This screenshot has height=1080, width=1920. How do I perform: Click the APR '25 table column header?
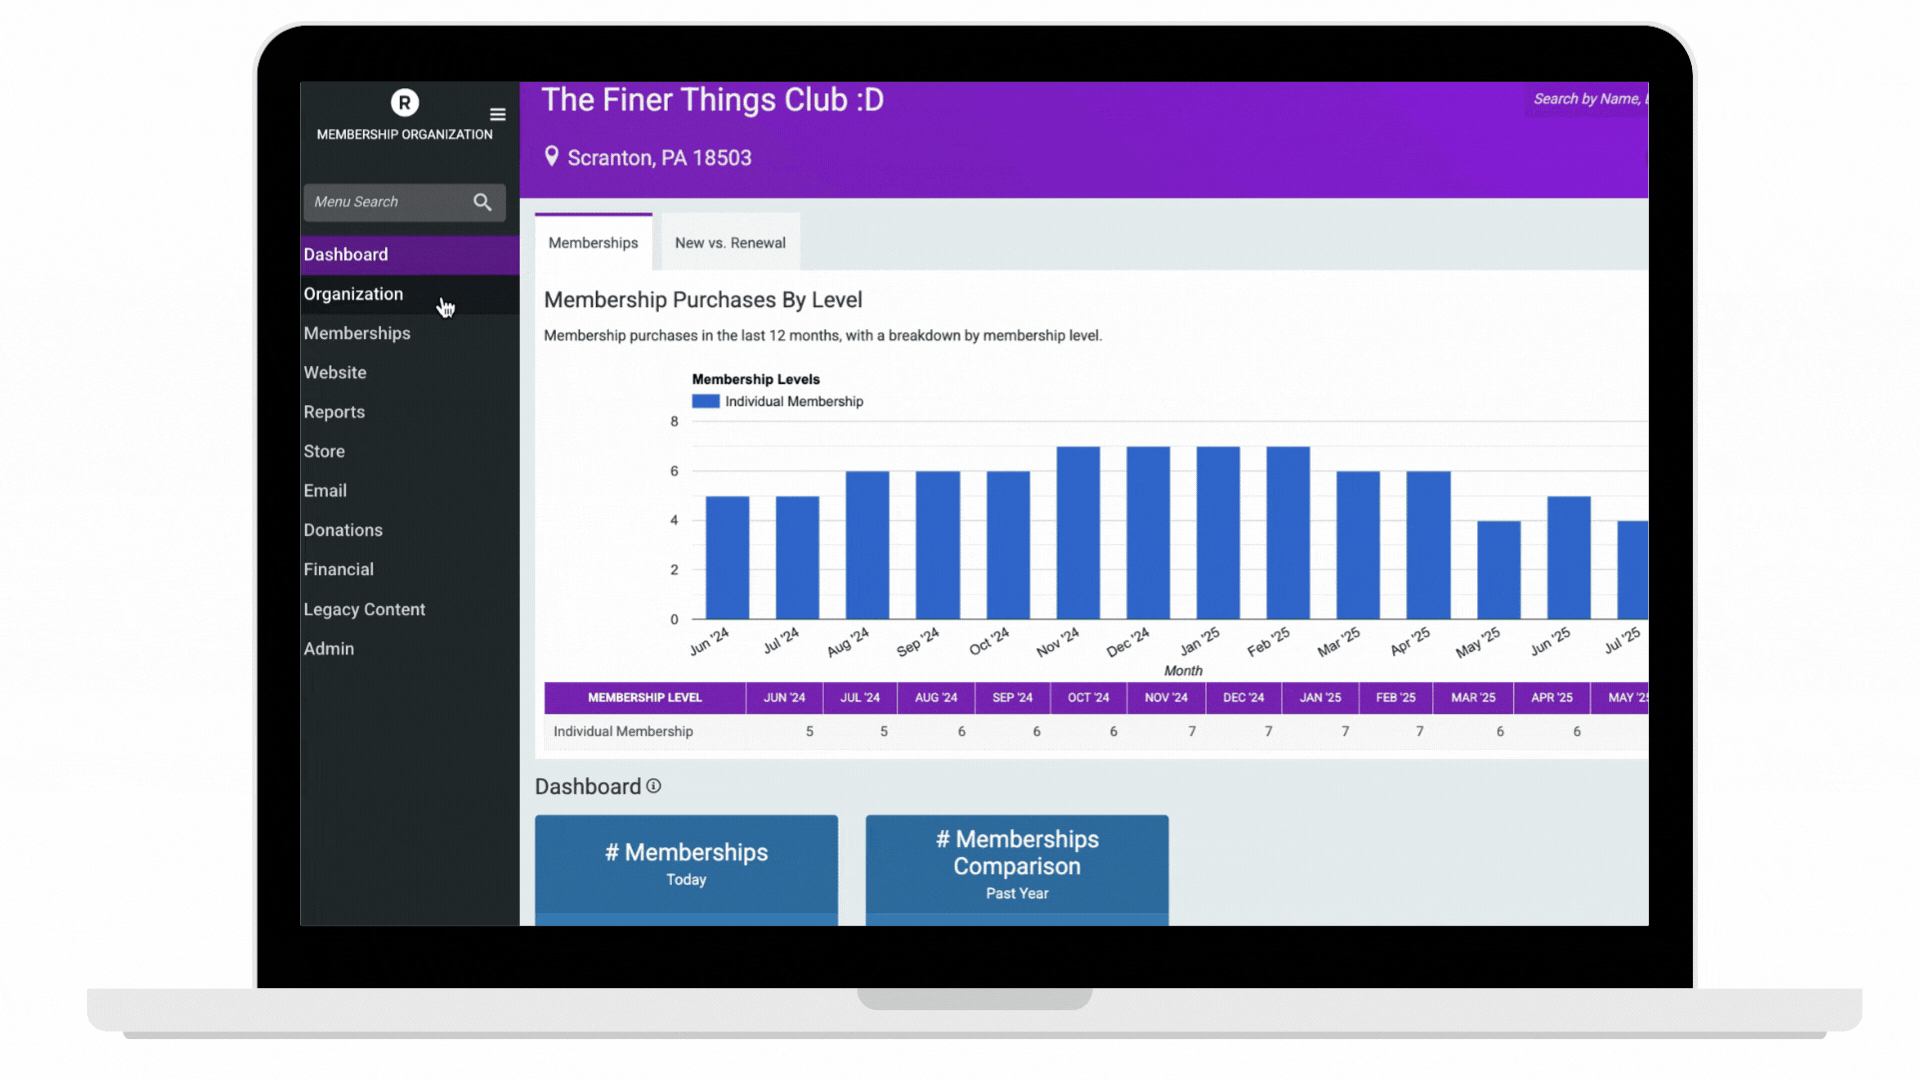click(x=1551, y=697)
